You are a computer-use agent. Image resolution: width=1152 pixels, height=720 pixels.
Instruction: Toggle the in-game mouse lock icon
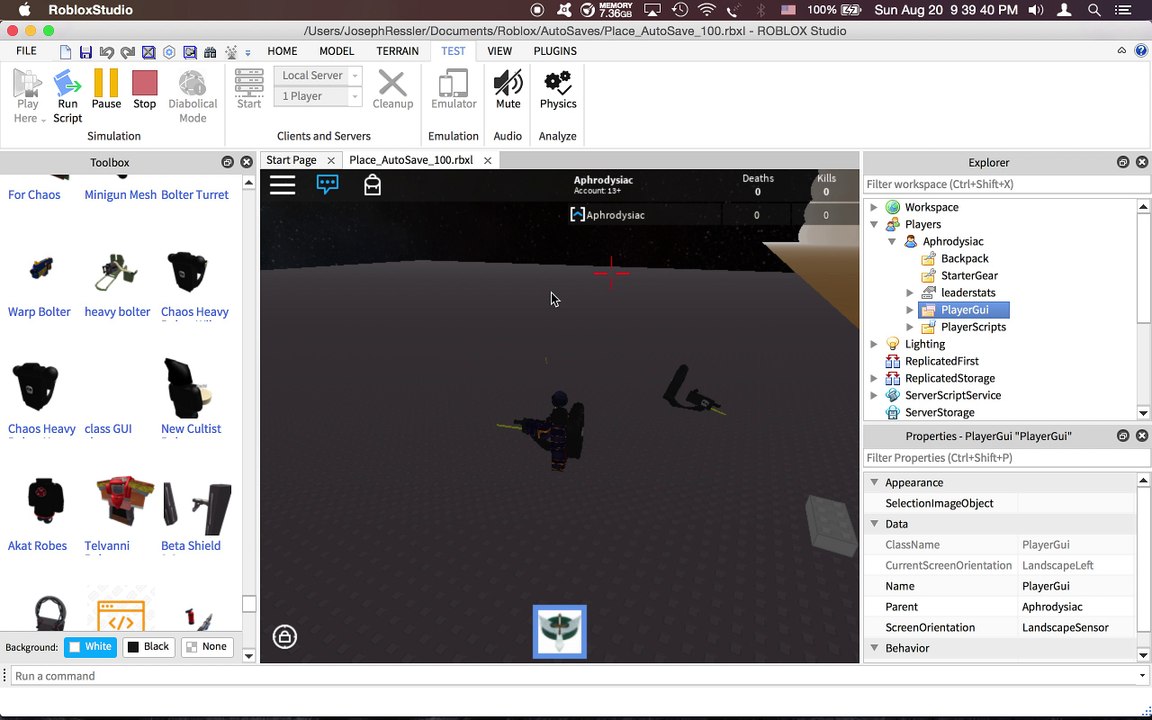coord(285,636)
